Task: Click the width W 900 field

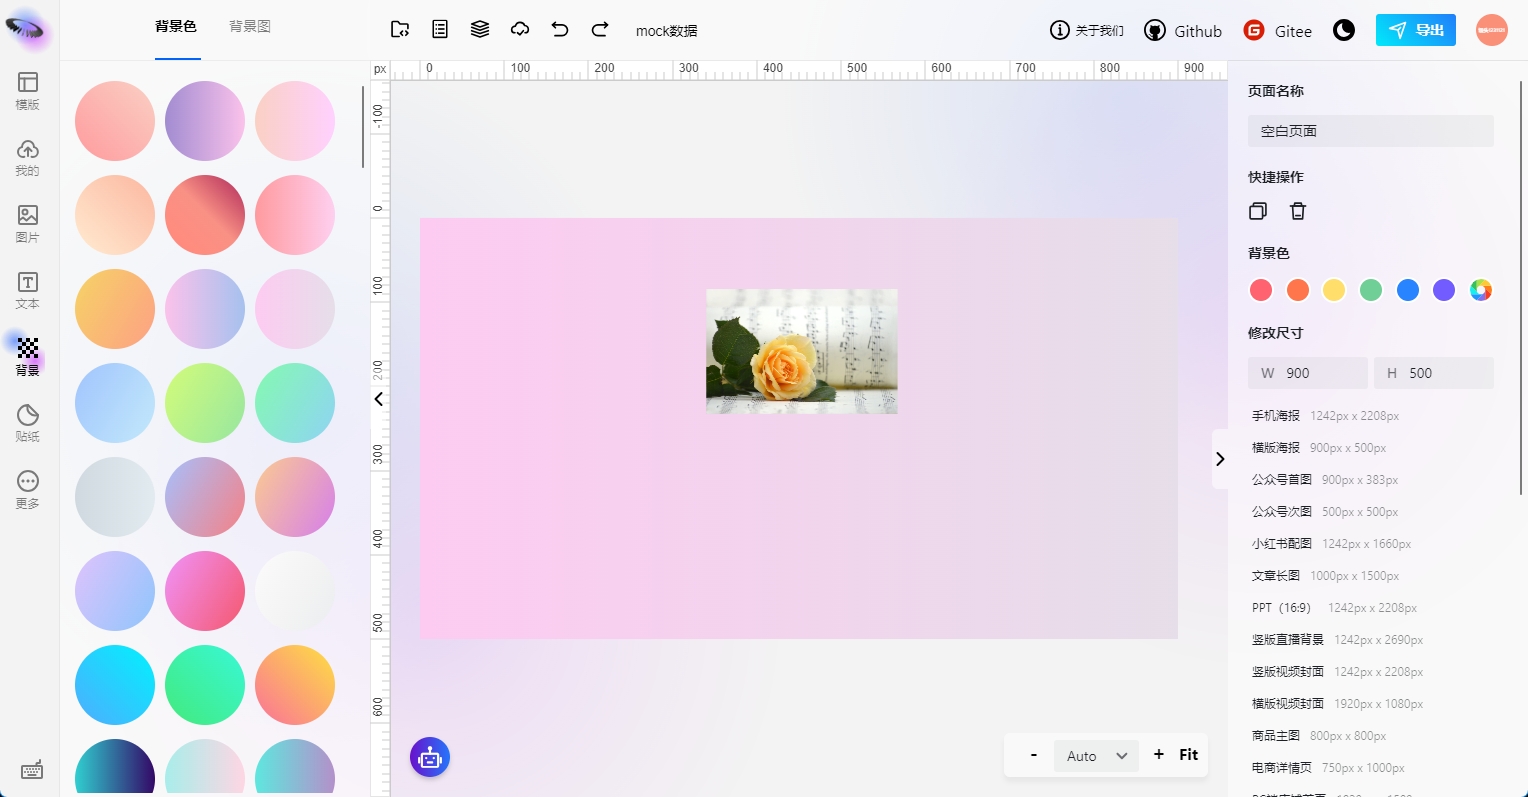Action: point(1308,373)
